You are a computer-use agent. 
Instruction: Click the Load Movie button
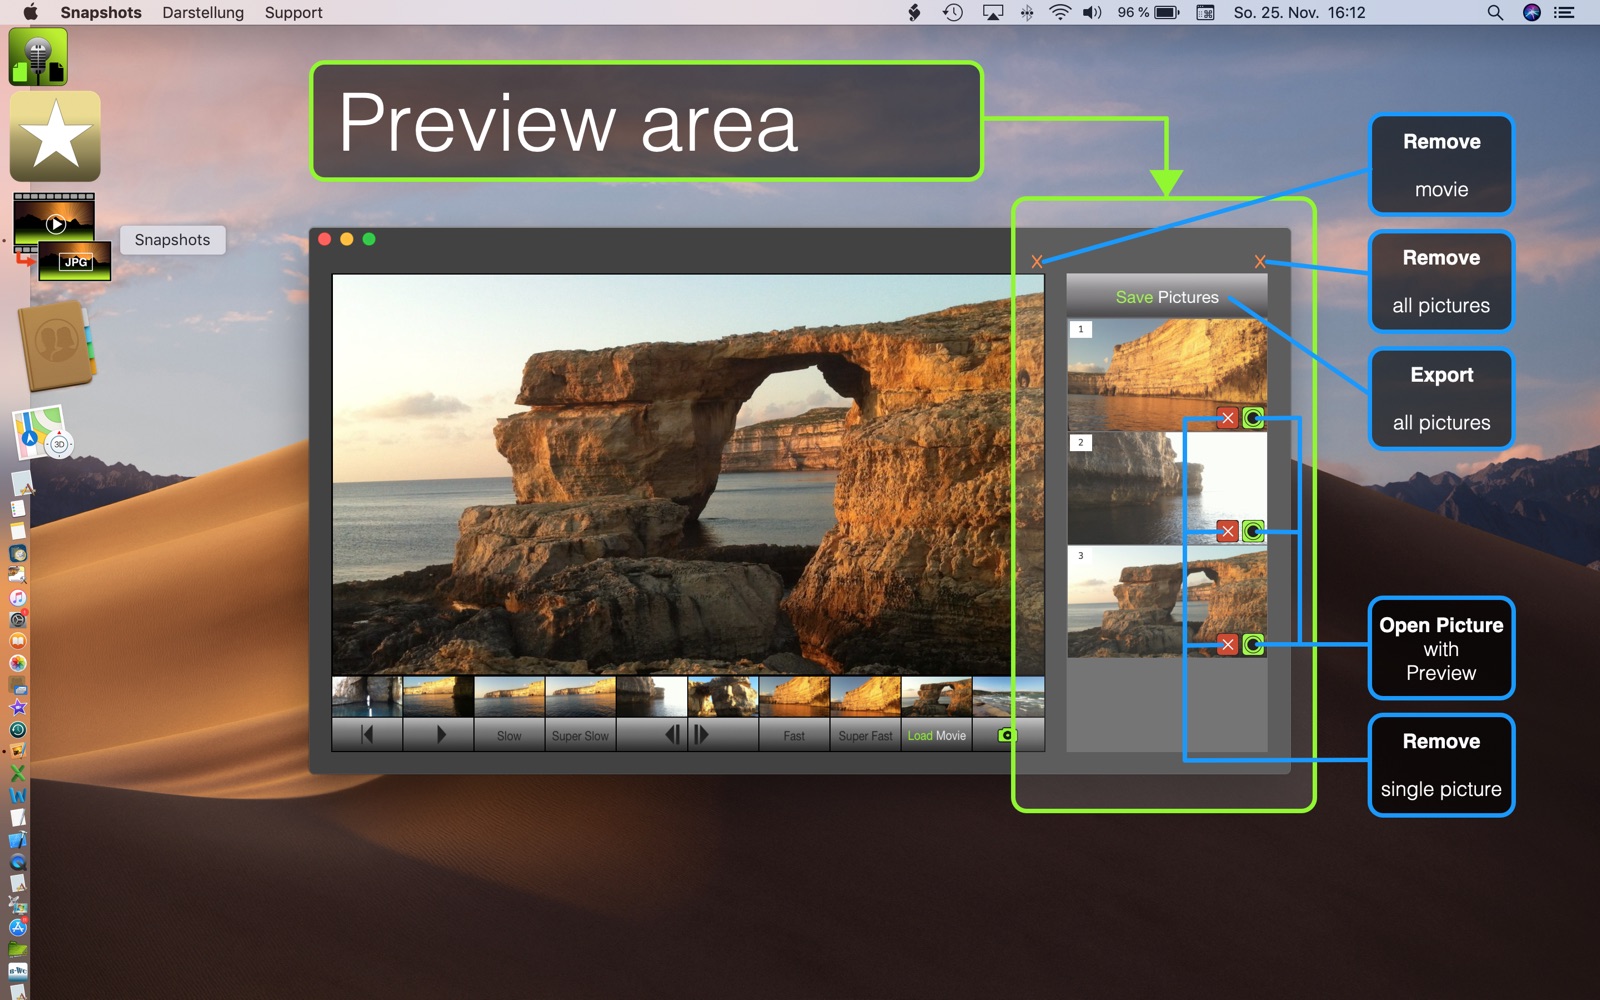937,735
